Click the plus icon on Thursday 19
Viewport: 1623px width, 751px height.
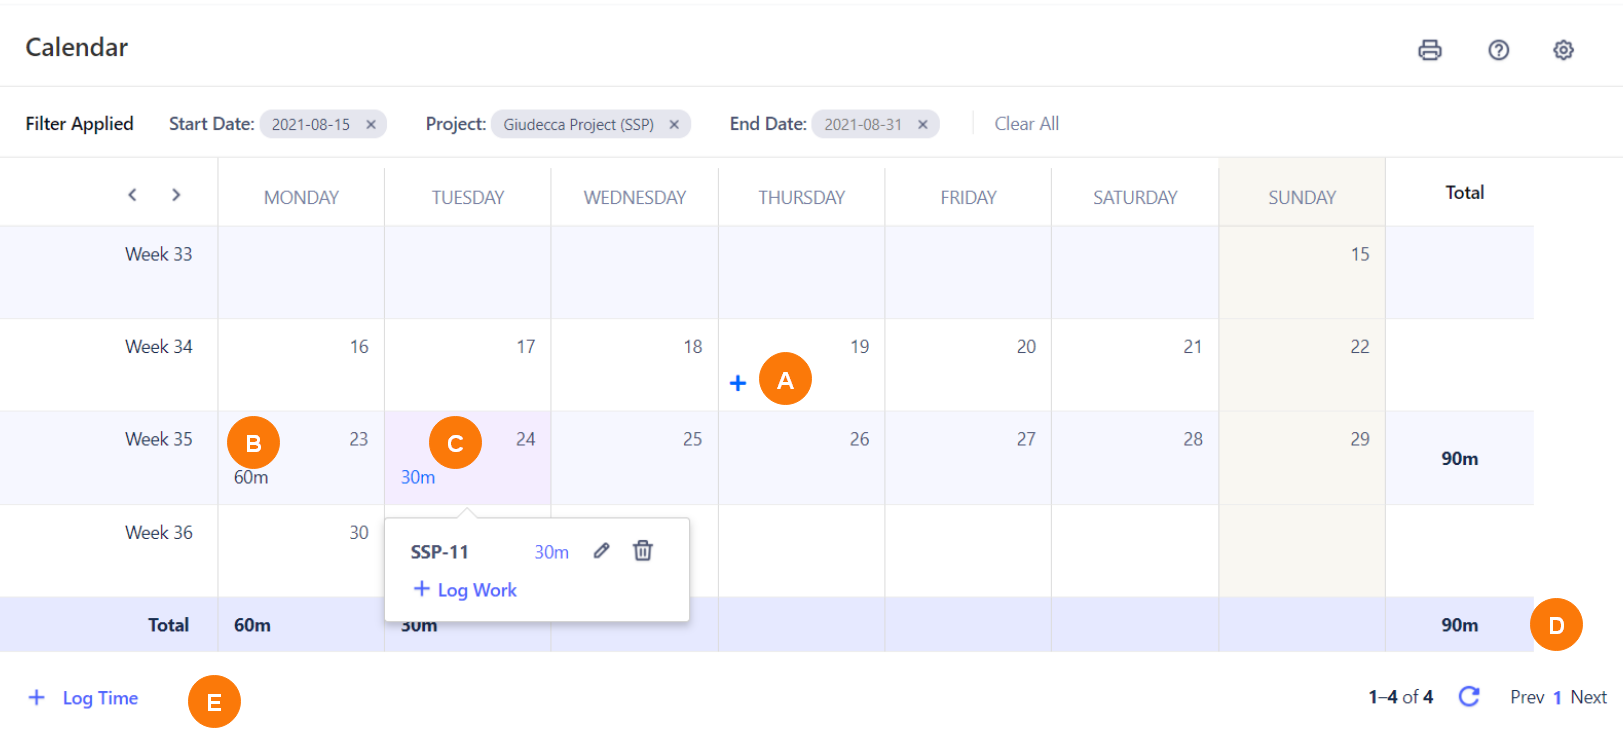(x=738, y=383)
